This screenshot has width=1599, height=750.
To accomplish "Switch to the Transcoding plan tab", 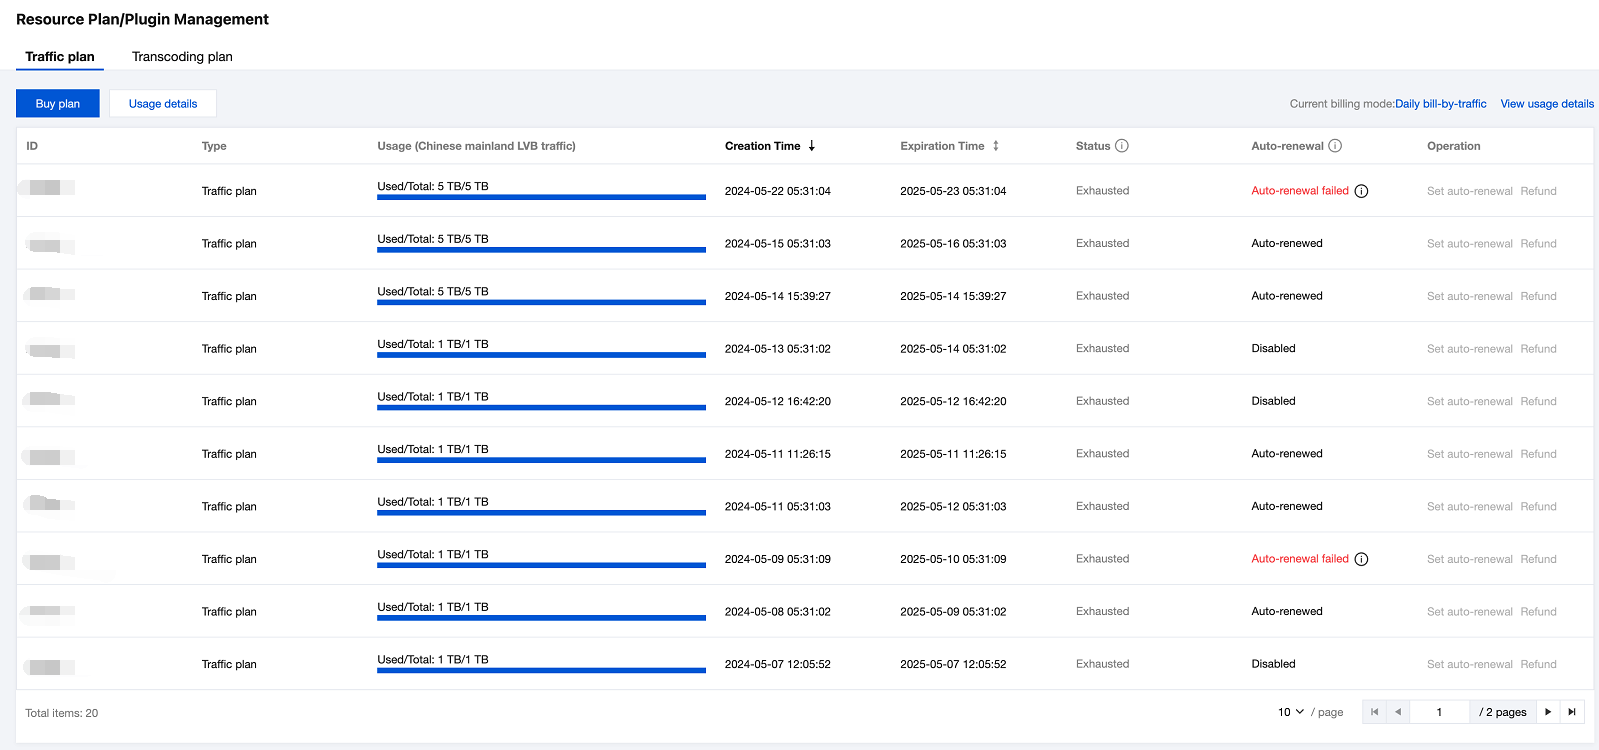I will pyautogui.click(x=182, y=57).
